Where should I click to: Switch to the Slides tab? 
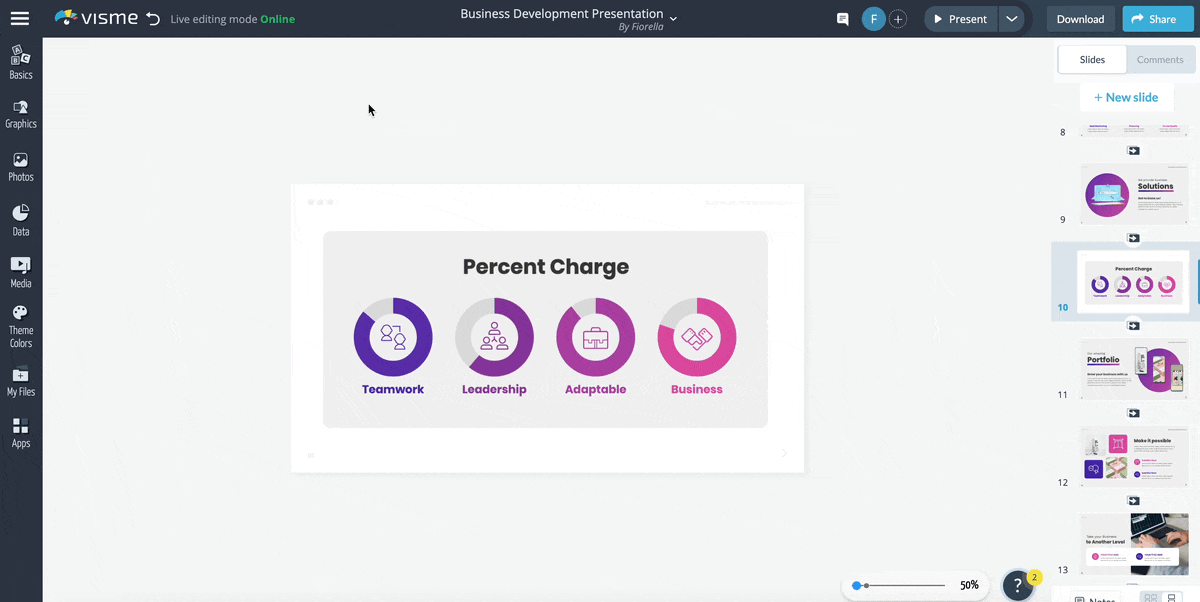[1092, 60]
